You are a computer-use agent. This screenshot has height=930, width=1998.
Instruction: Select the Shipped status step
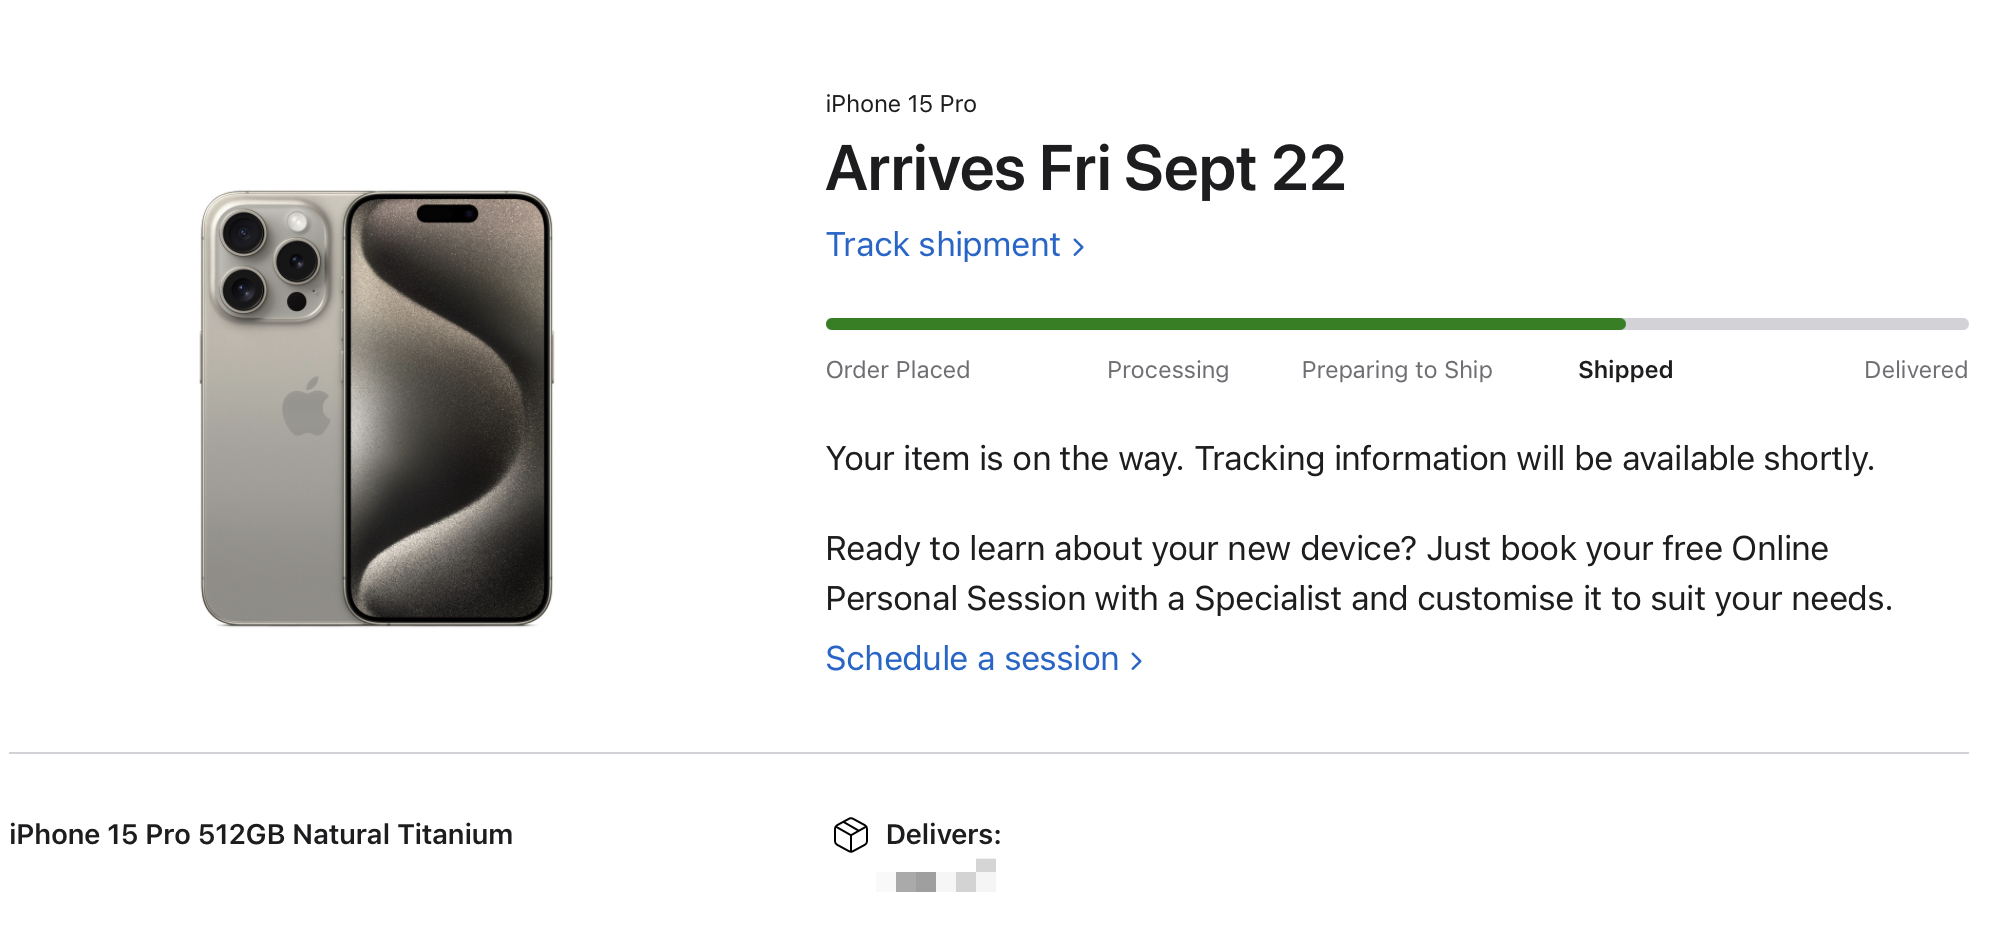[1626, 370]
